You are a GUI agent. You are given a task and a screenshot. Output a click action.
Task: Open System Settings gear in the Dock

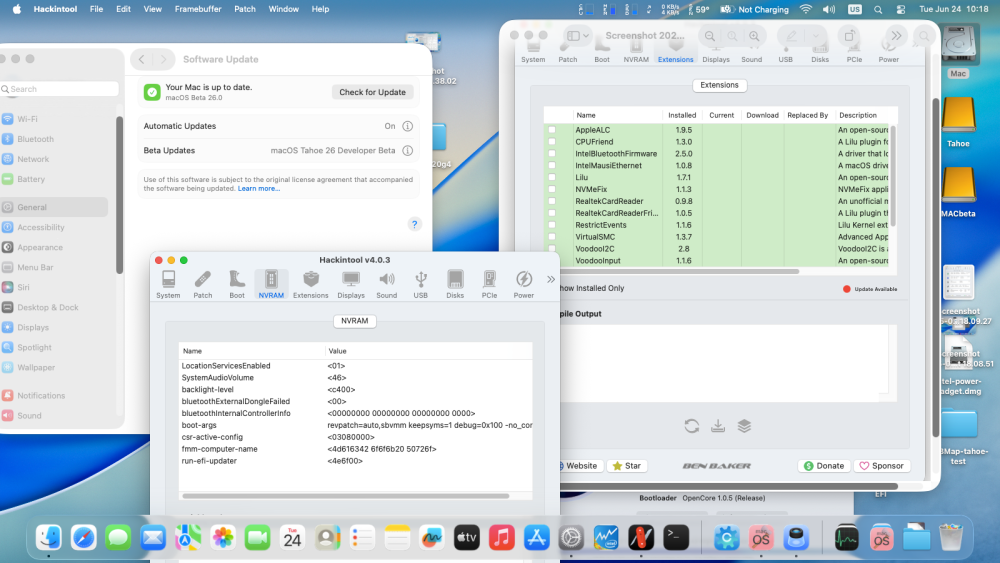pyautogui.click(x=571, y=538)
